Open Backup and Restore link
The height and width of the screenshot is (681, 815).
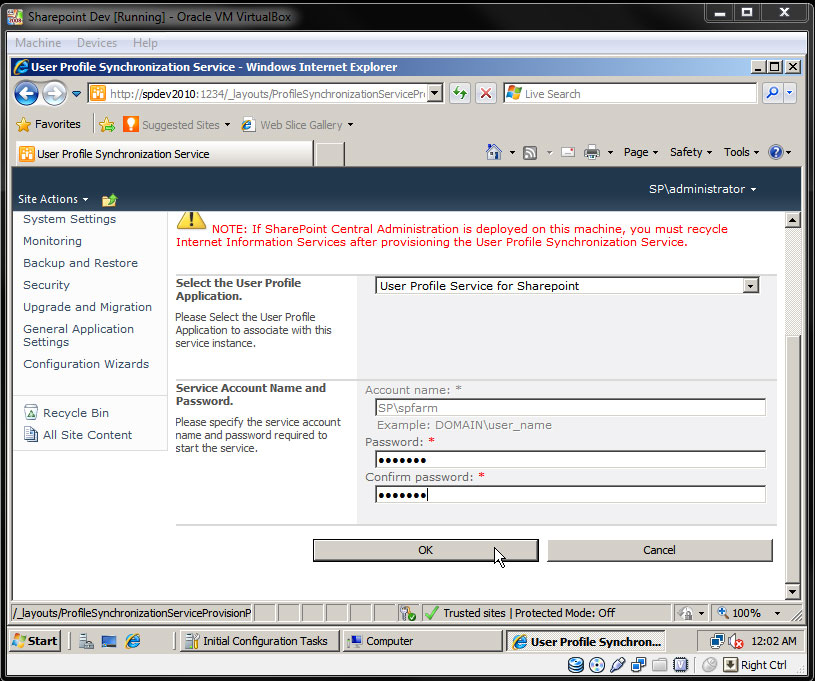tap(81, 263)
